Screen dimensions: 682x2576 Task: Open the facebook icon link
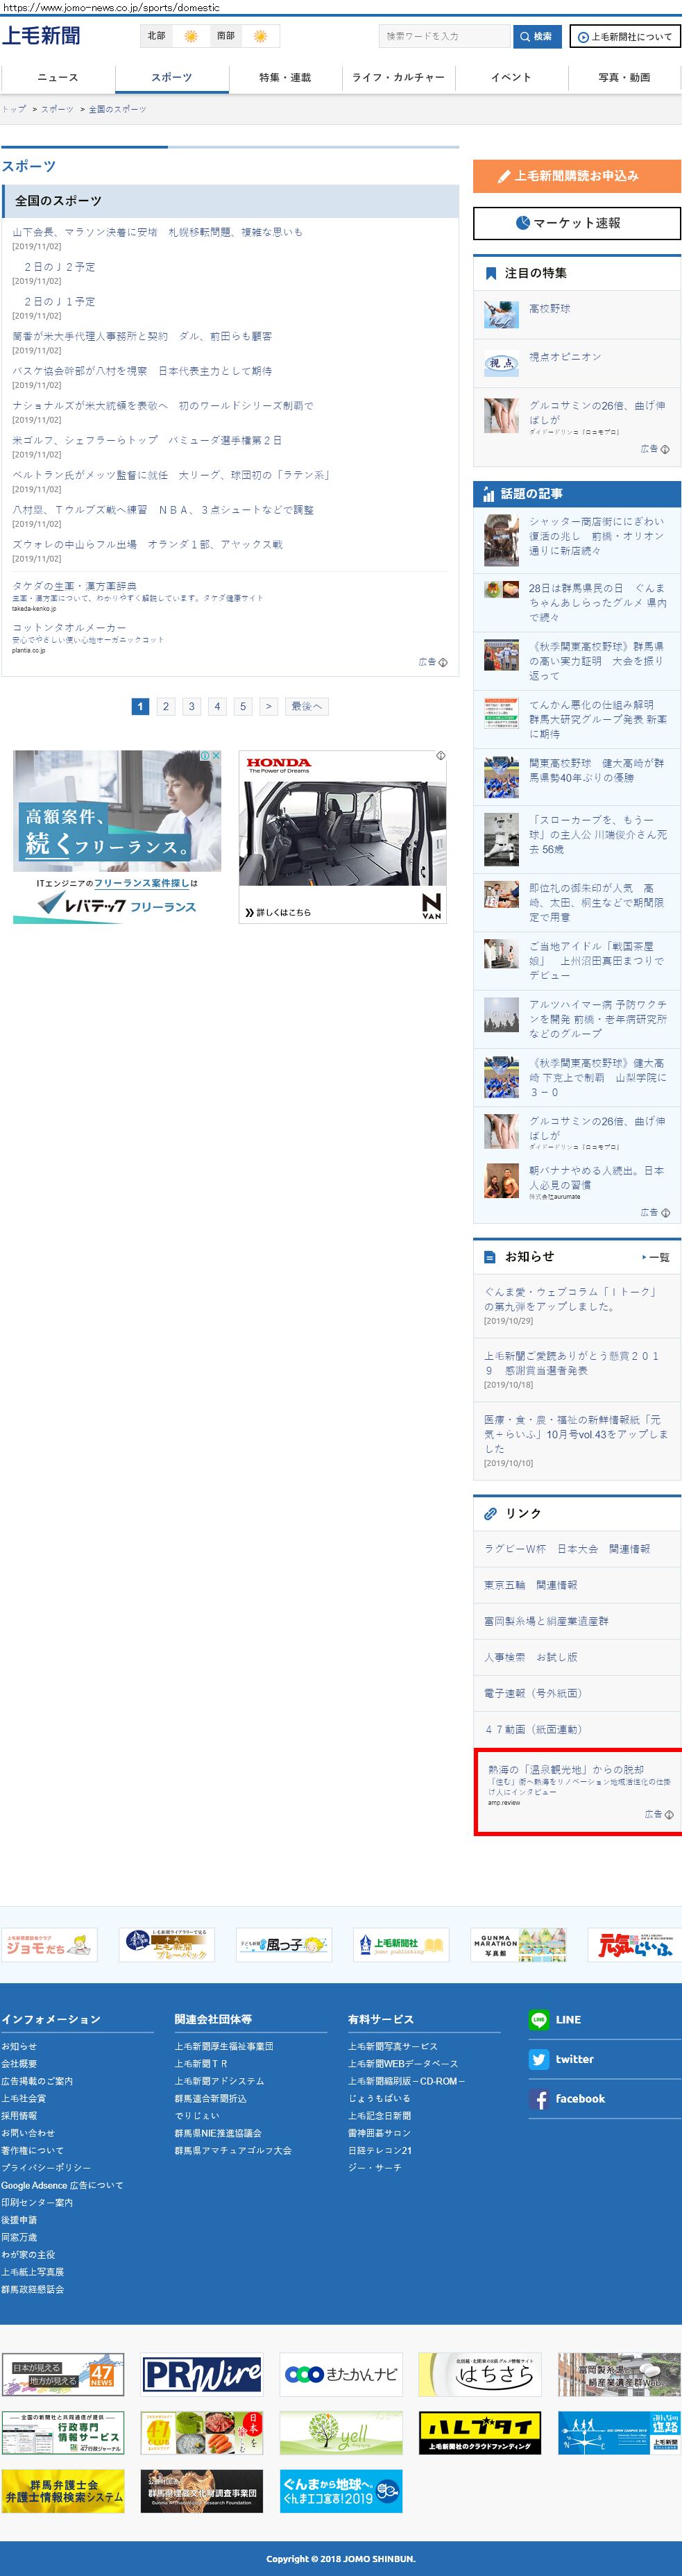539,2099
